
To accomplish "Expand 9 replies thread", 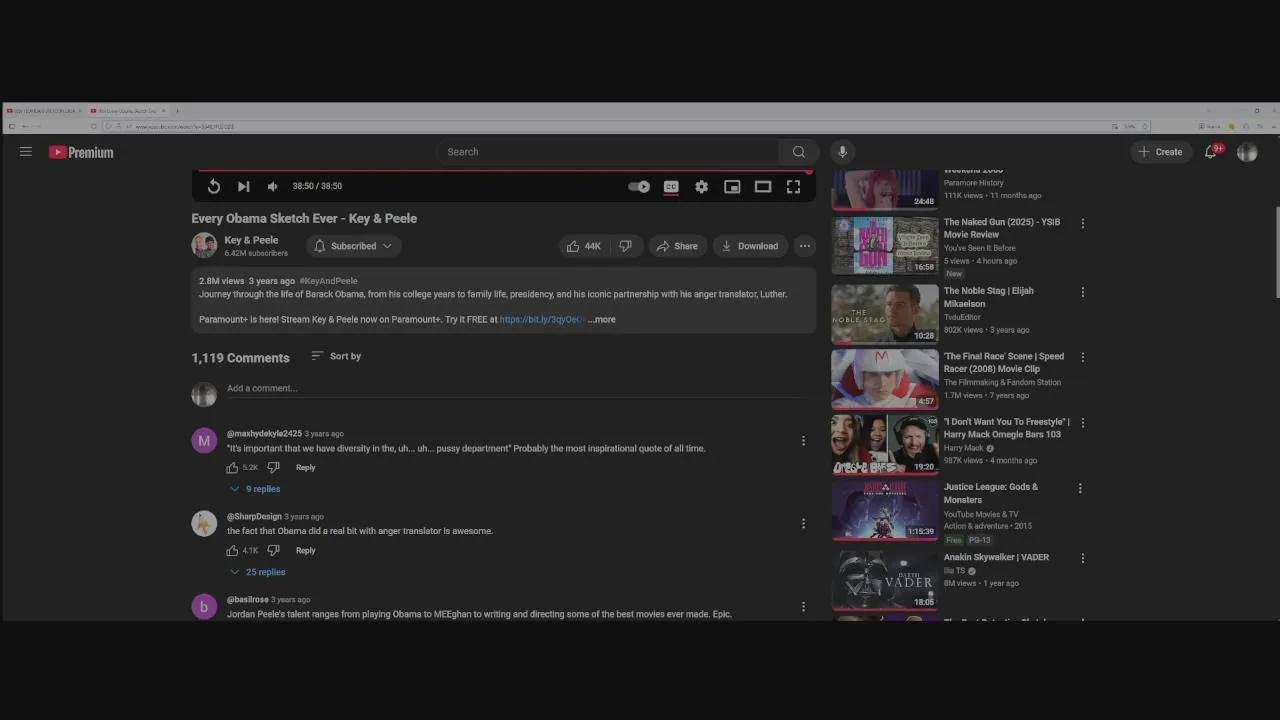I will (x=255, y=489).
